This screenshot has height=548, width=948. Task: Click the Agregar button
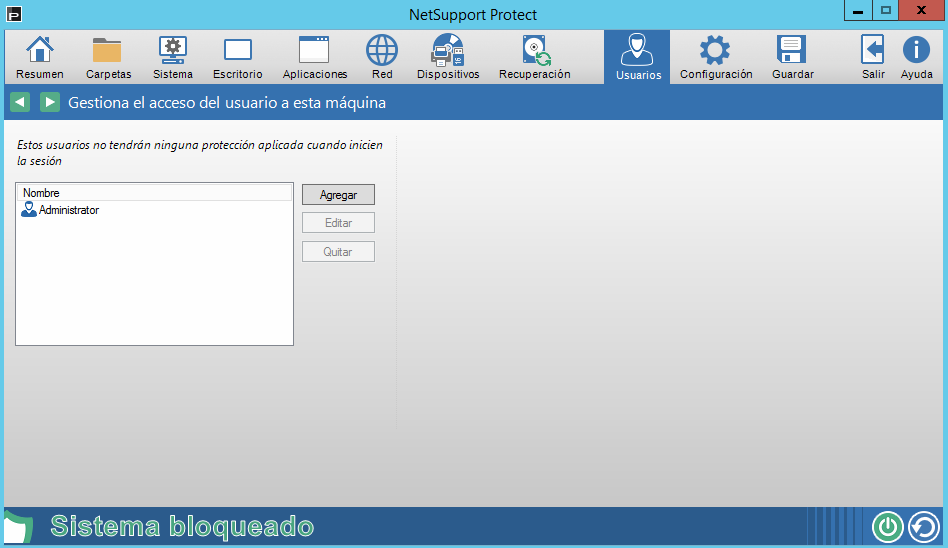point(339,195)
